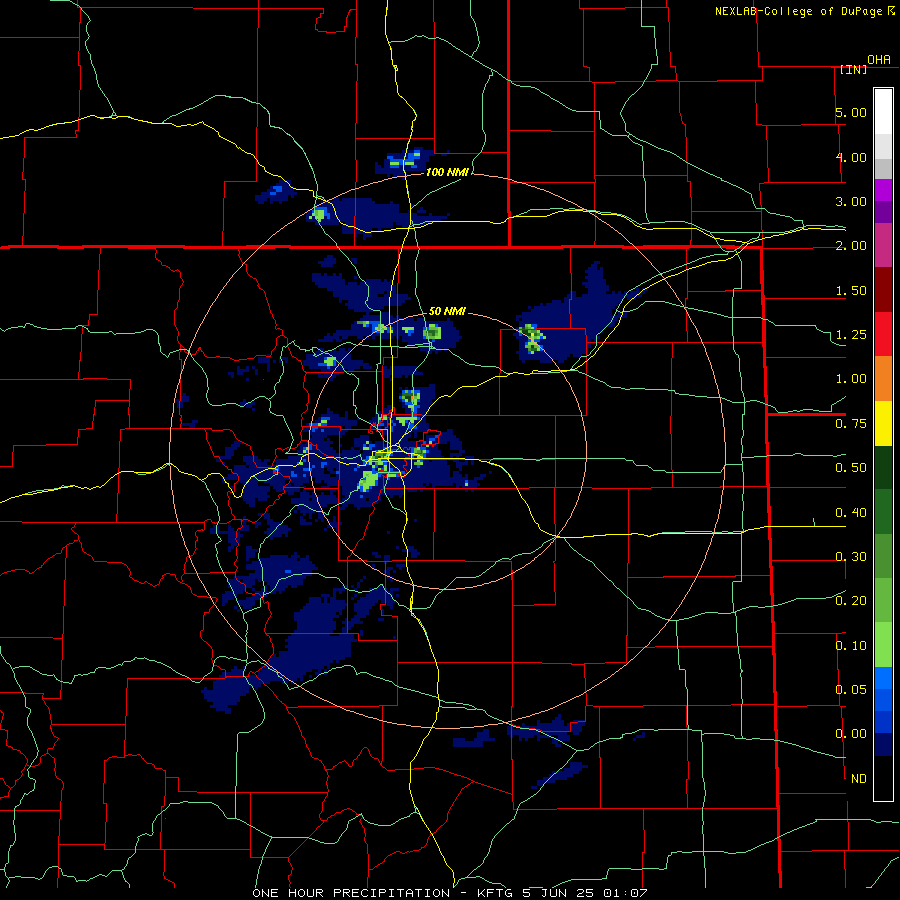Click the 0.10 legend value

pyautogui.click(x=851, y=646)
